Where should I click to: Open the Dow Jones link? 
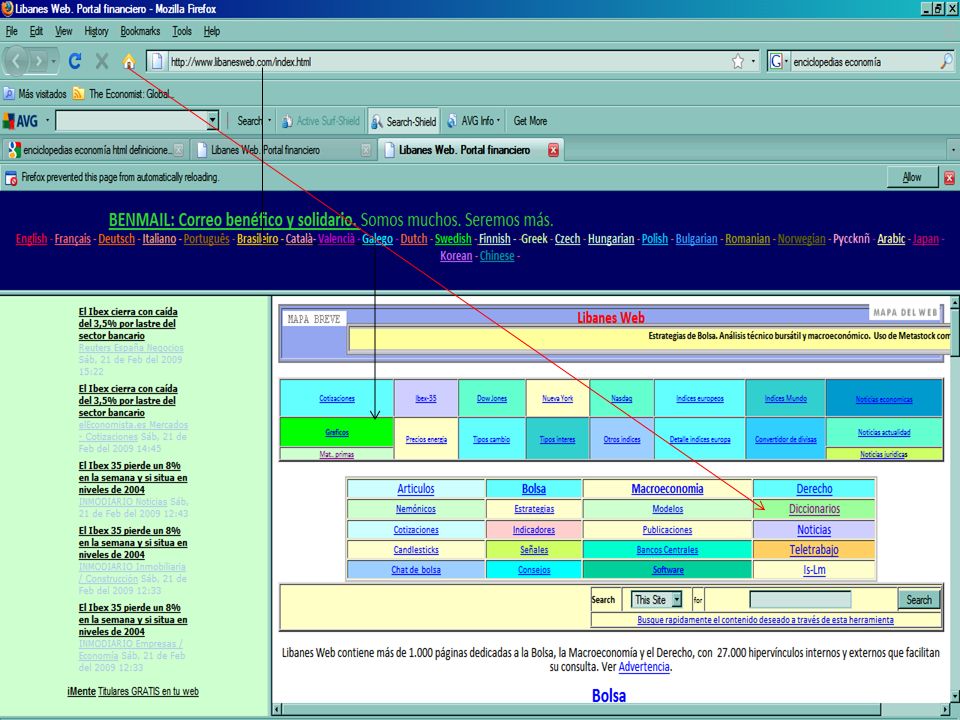(x=492, y=399)
